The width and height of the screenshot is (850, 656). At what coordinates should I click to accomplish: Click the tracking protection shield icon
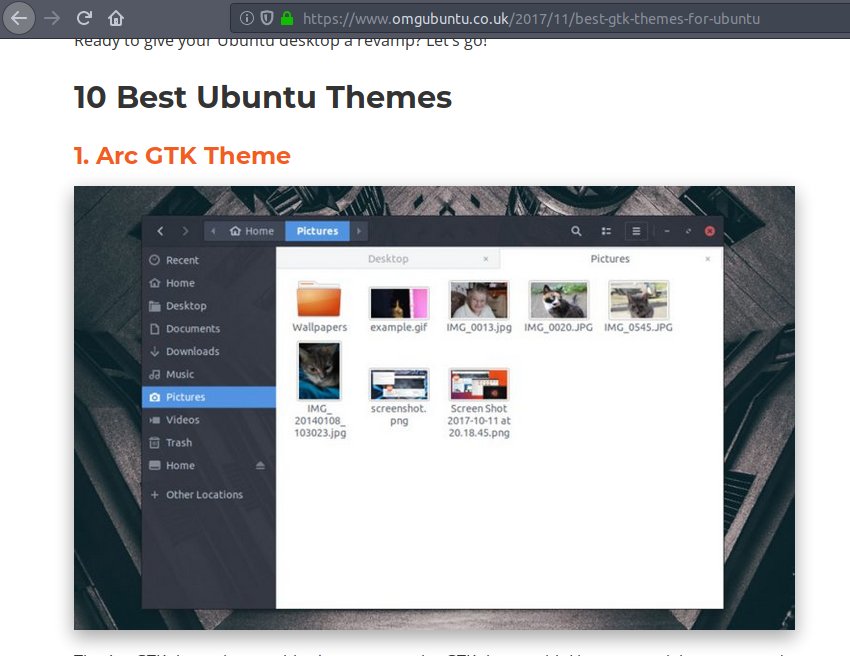(267, 18)
